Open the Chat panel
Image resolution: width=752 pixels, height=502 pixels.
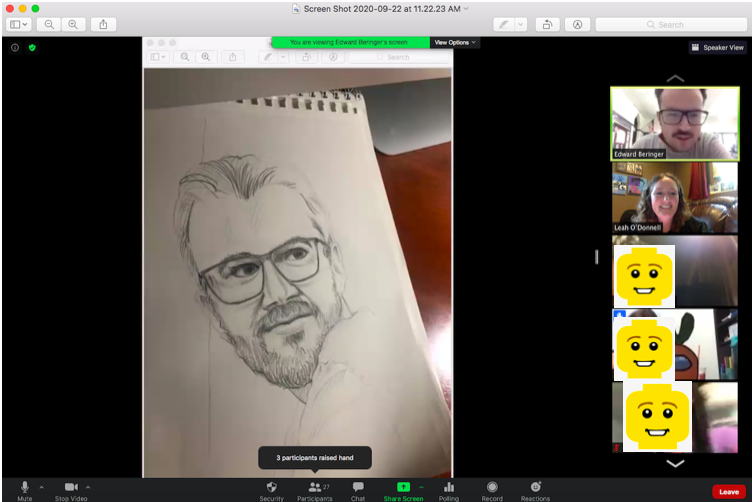pos(358,491)
